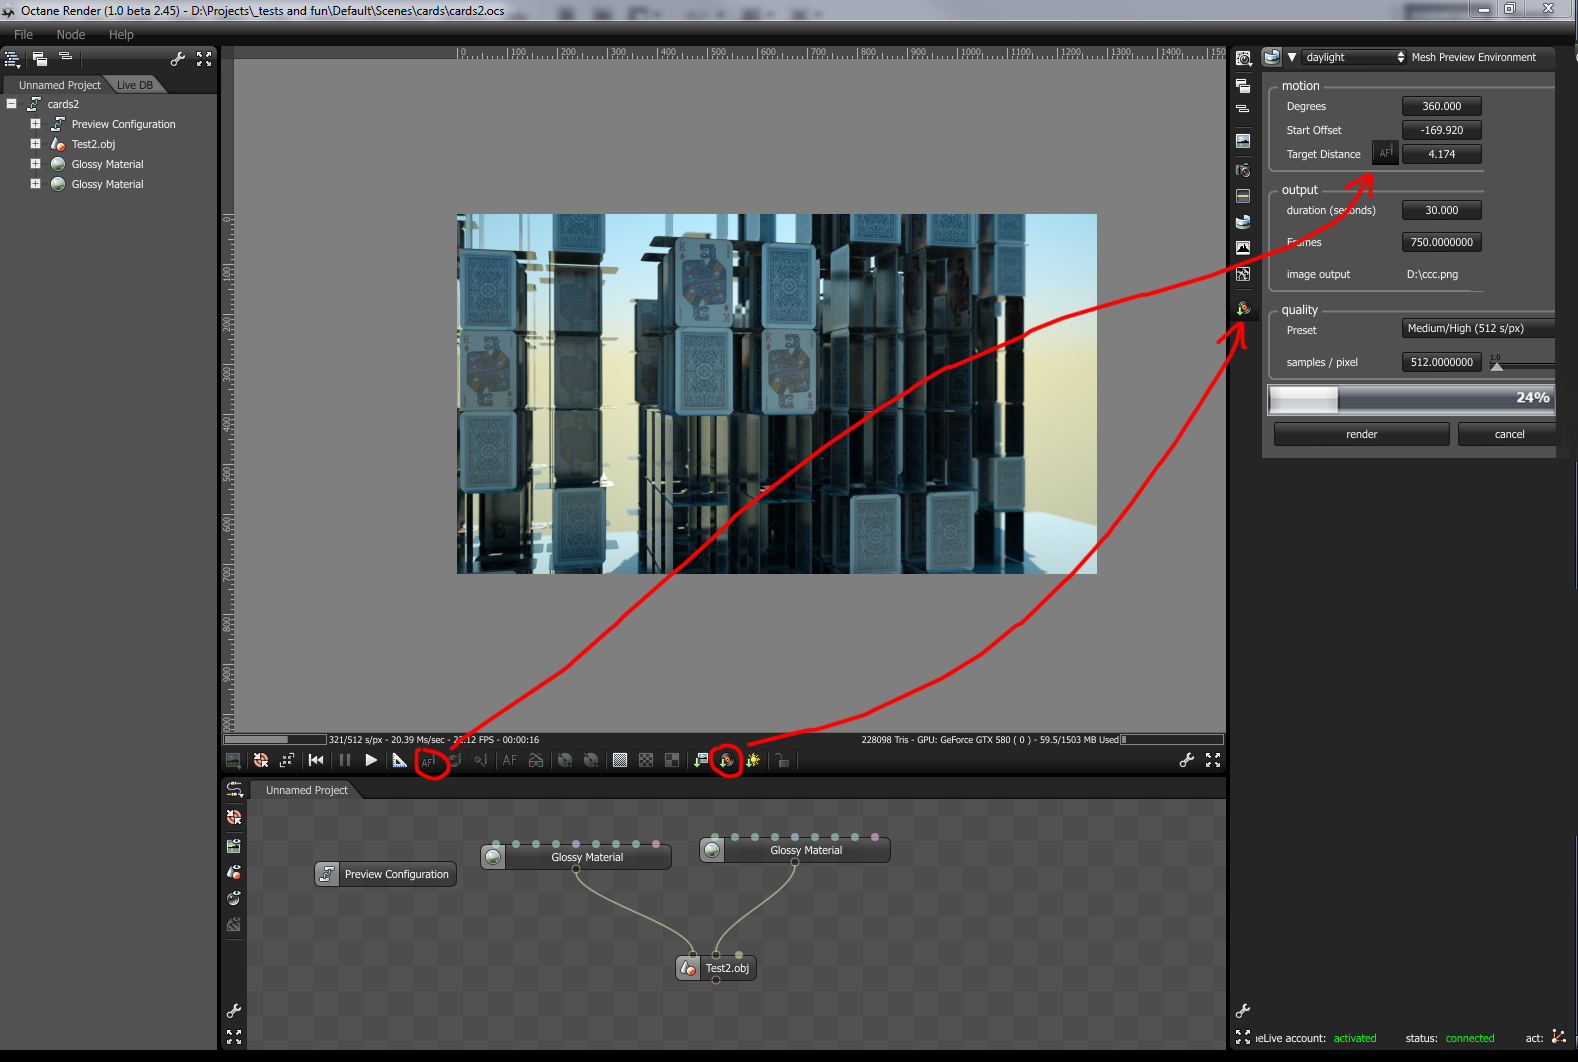The image size is (1578, 1062).
Task: Click the image thumbnail icon in the inspector sidebar
Action: [1243, 141]
